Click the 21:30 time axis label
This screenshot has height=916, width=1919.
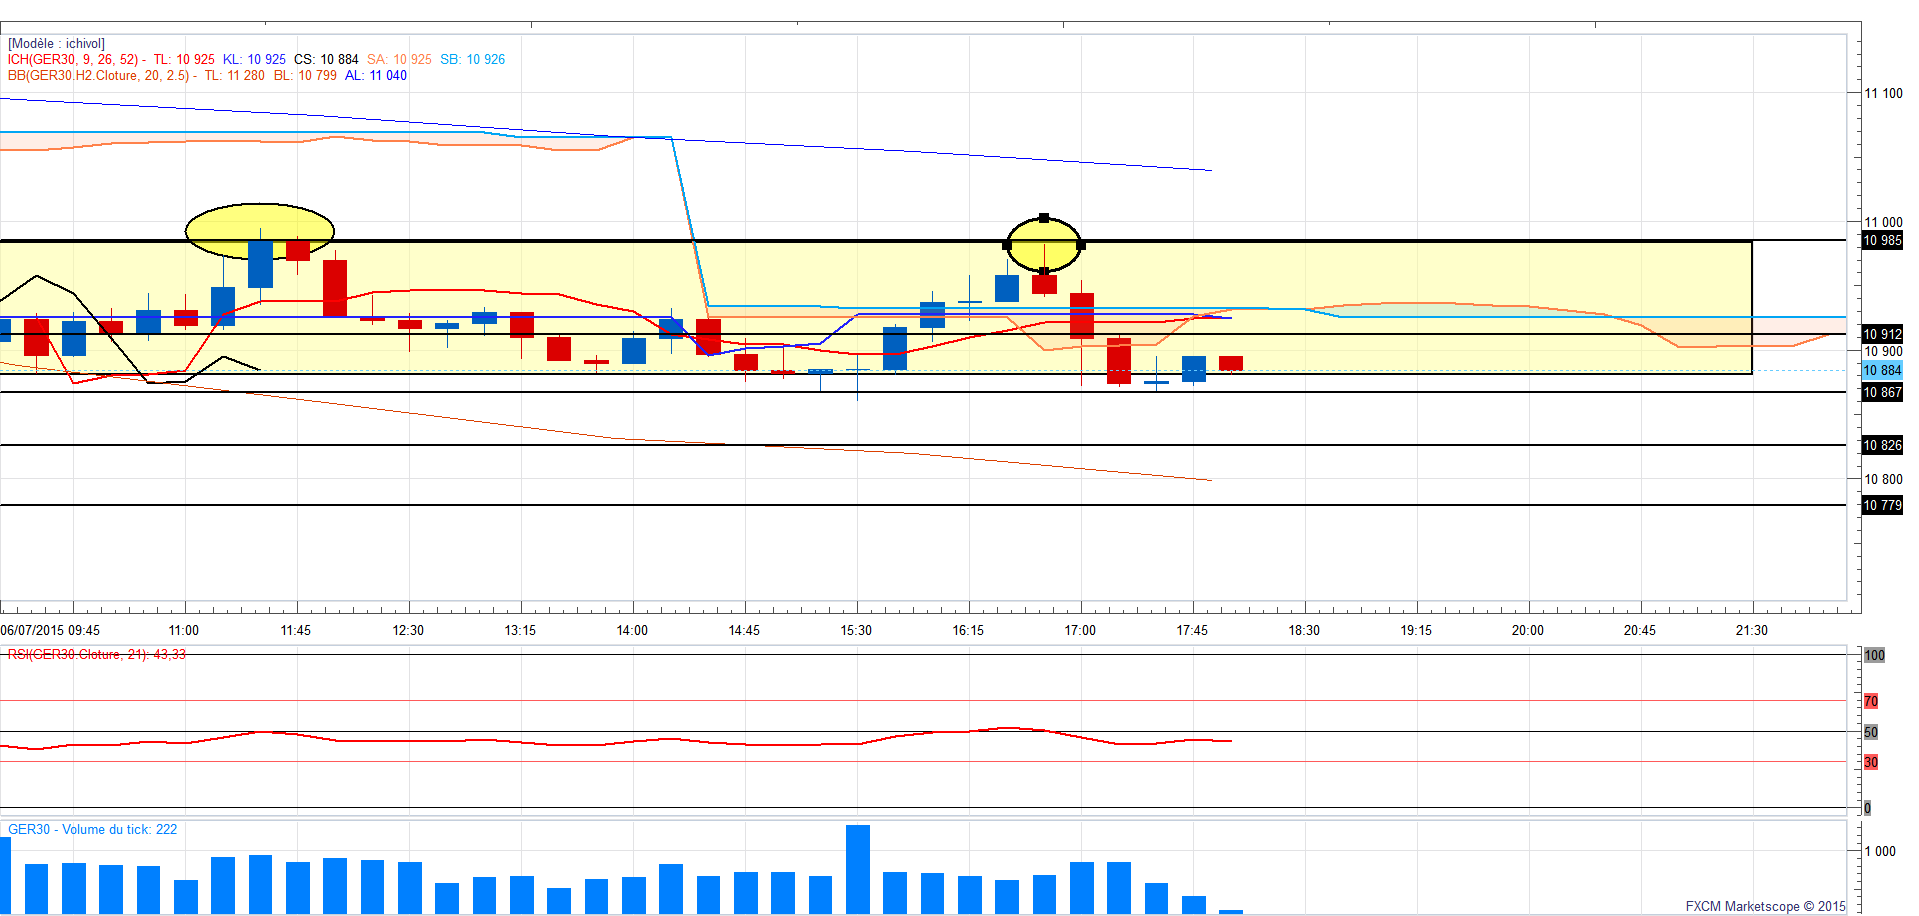coord(1752,631)
